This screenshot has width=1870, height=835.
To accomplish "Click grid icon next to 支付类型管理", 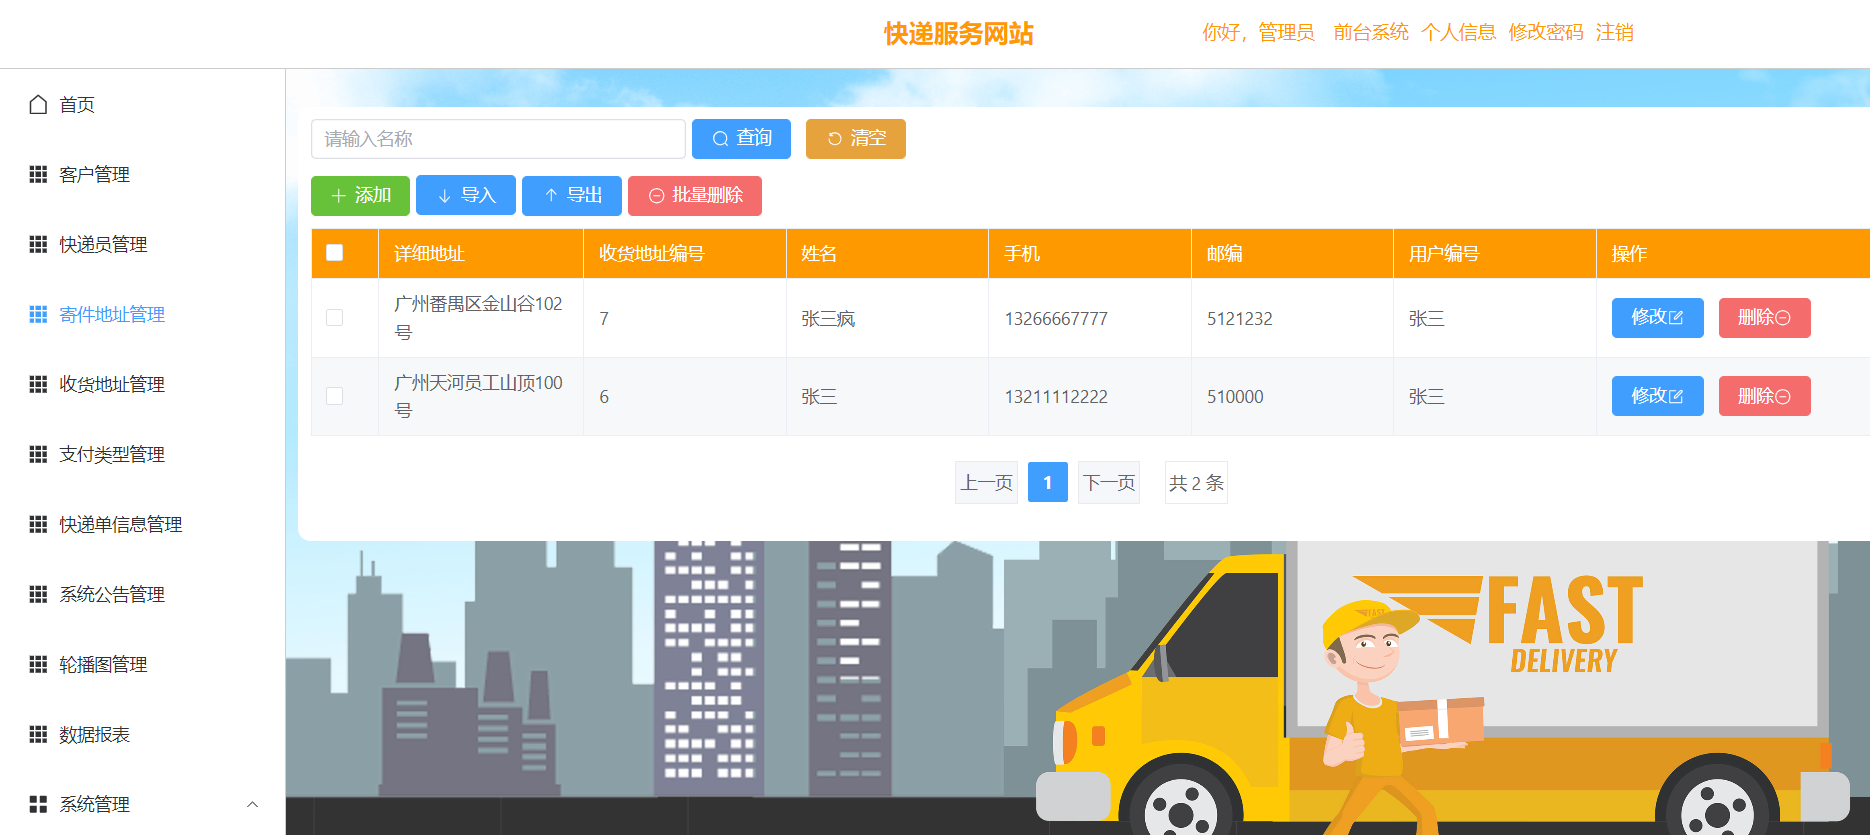I will (x=38, y=454).
